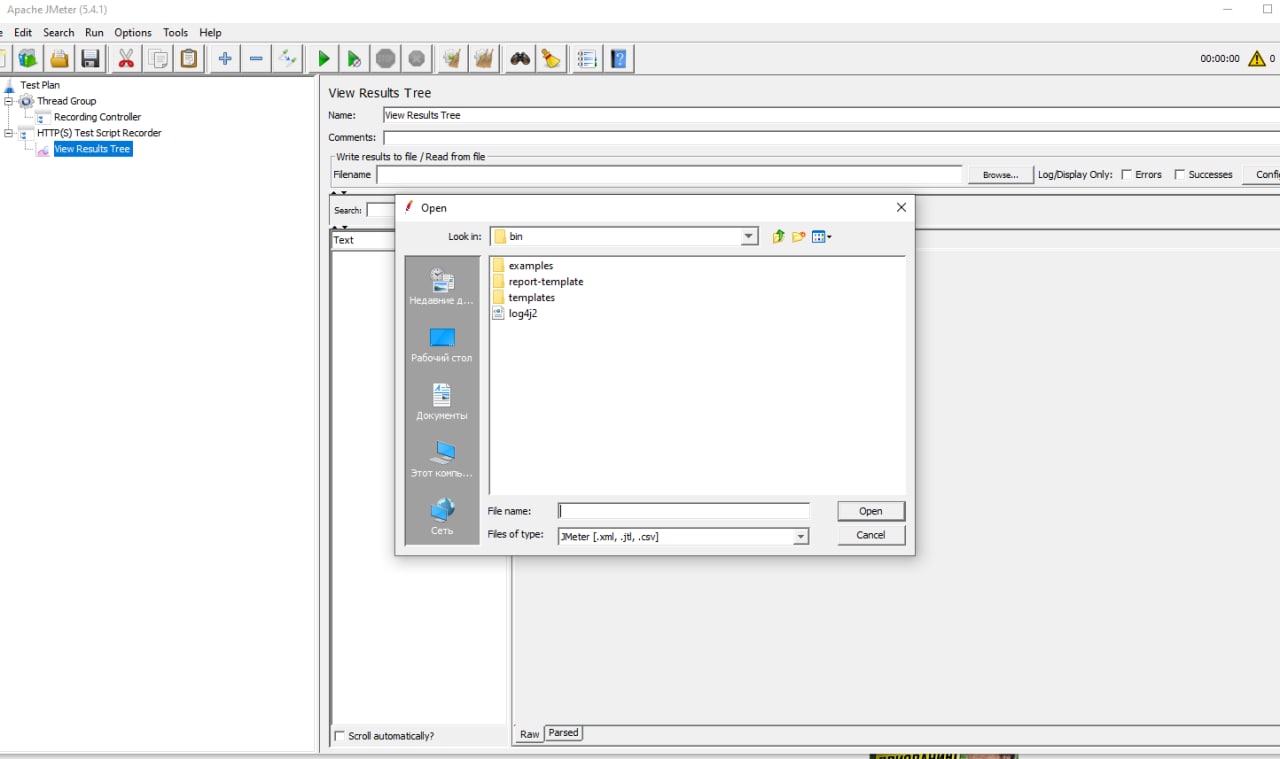Collapse the Thread Group tree node
Screen dimensions: 1280x759
pos(9,101)
